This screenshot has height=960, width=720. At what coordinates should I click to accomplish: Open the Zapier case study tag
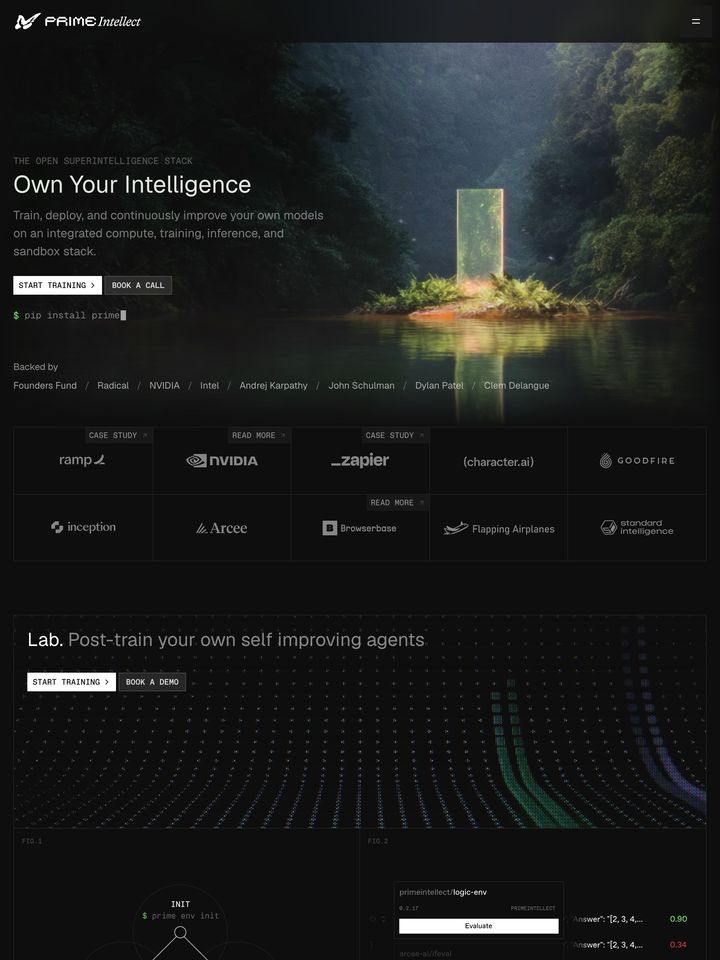point(395,435)
